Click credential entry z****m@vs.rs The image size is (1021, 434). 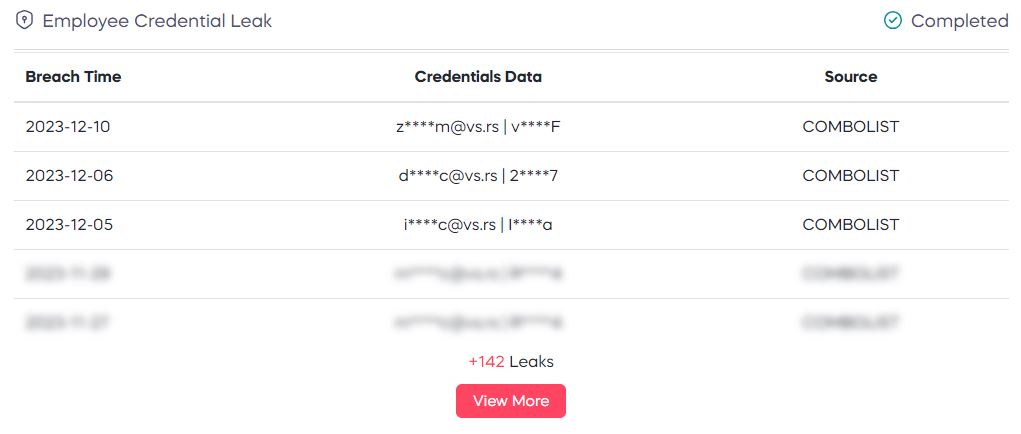(447, 127)
